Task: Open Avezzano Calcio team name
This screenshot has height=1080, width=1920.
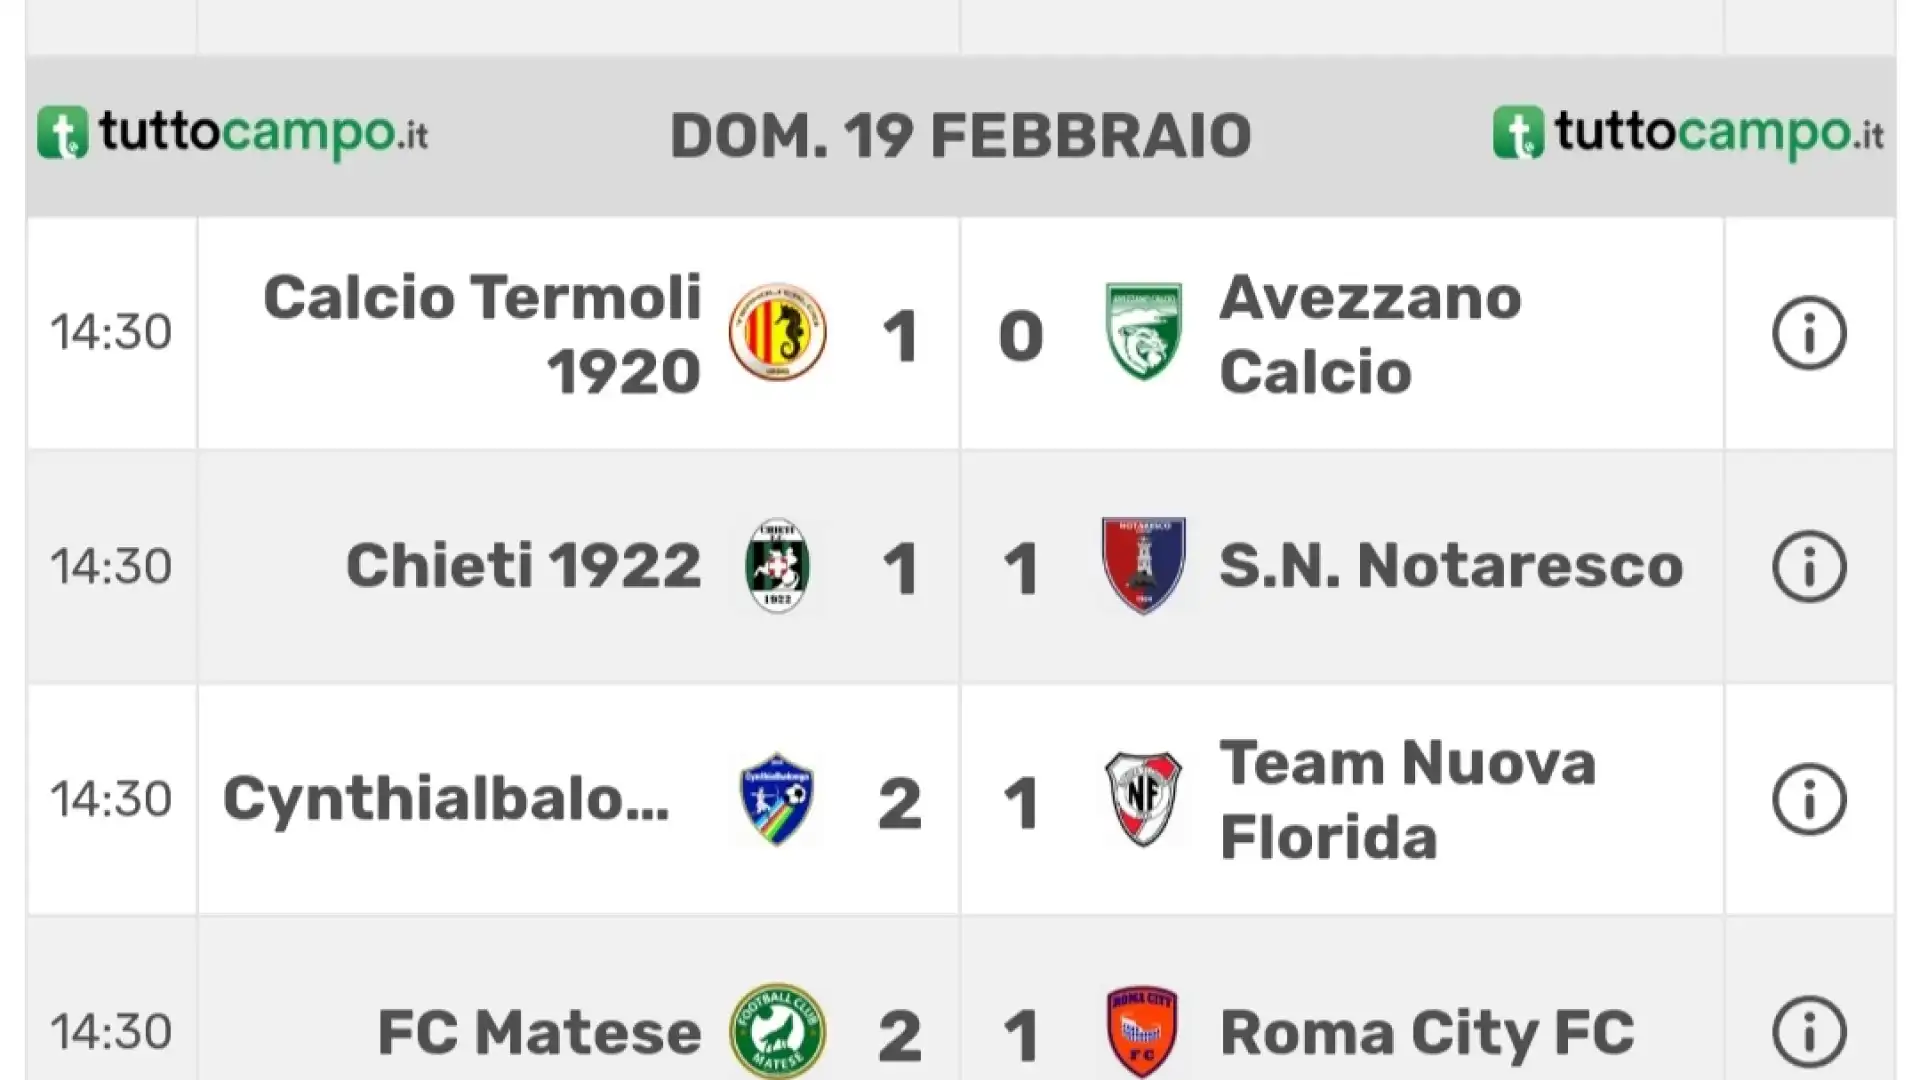Action: pyautogui.click(x=1370, y=334)
